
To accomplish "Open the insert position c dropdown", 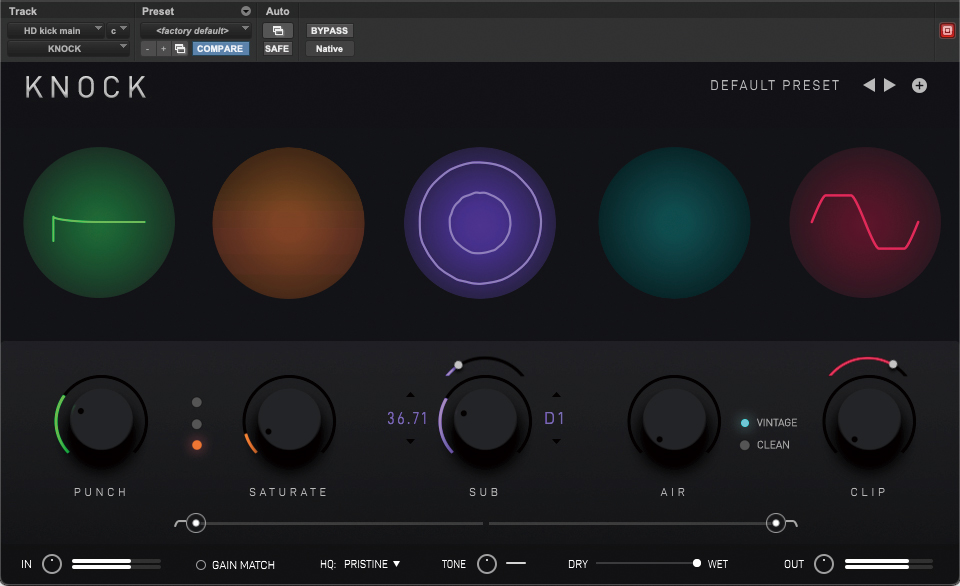I will coord(118,31).
